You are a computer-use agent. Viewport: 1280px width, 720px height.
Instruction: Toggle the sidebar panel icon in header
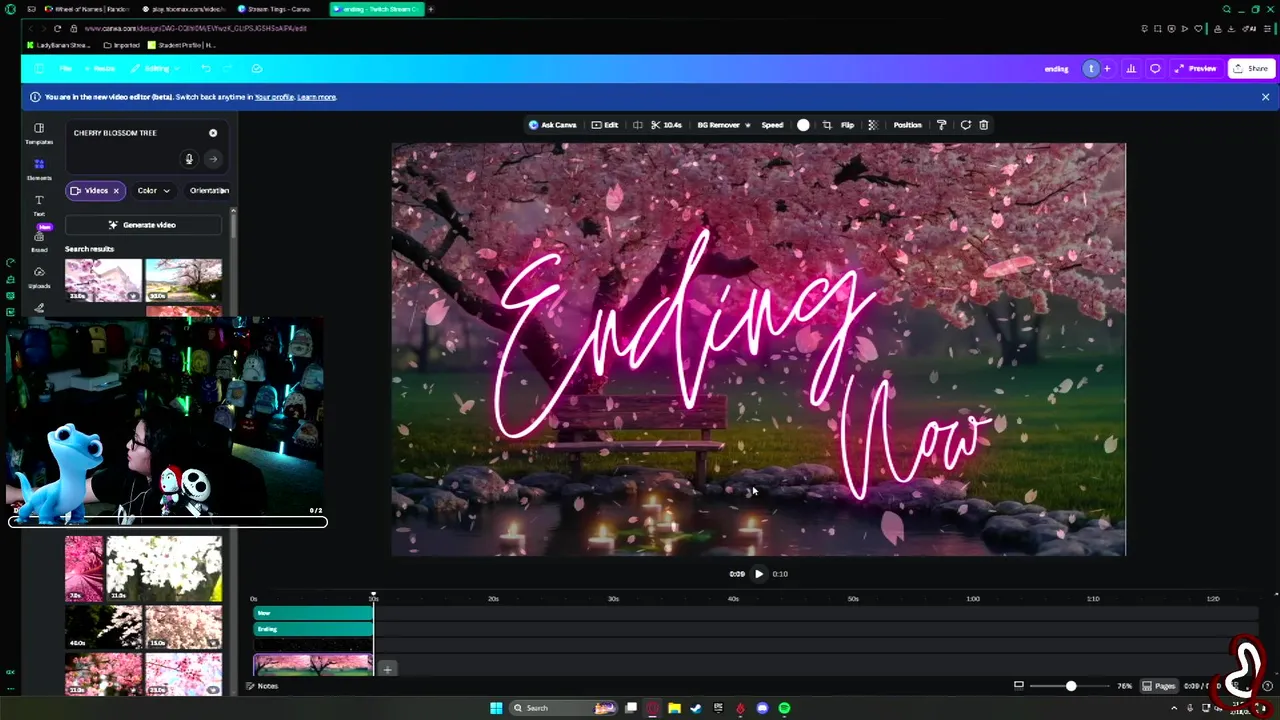pyautogui.click(x=39, y=69)
